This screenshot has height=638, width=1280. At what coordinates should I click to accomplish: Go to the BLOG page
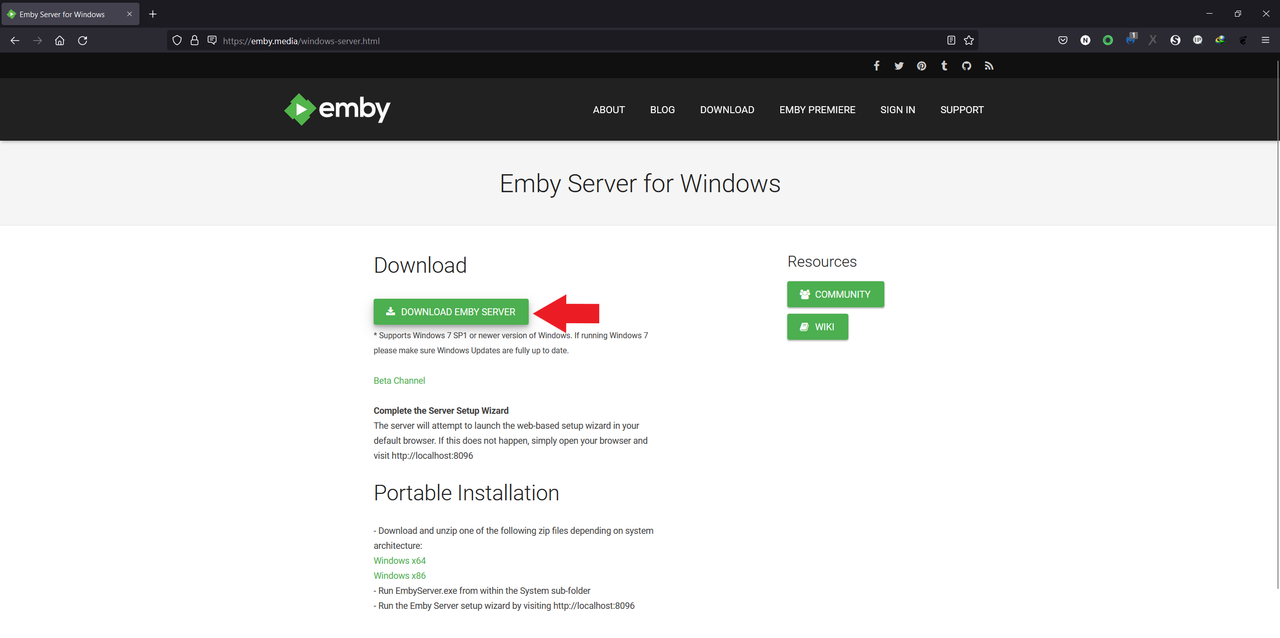click(x=662, y=110)
